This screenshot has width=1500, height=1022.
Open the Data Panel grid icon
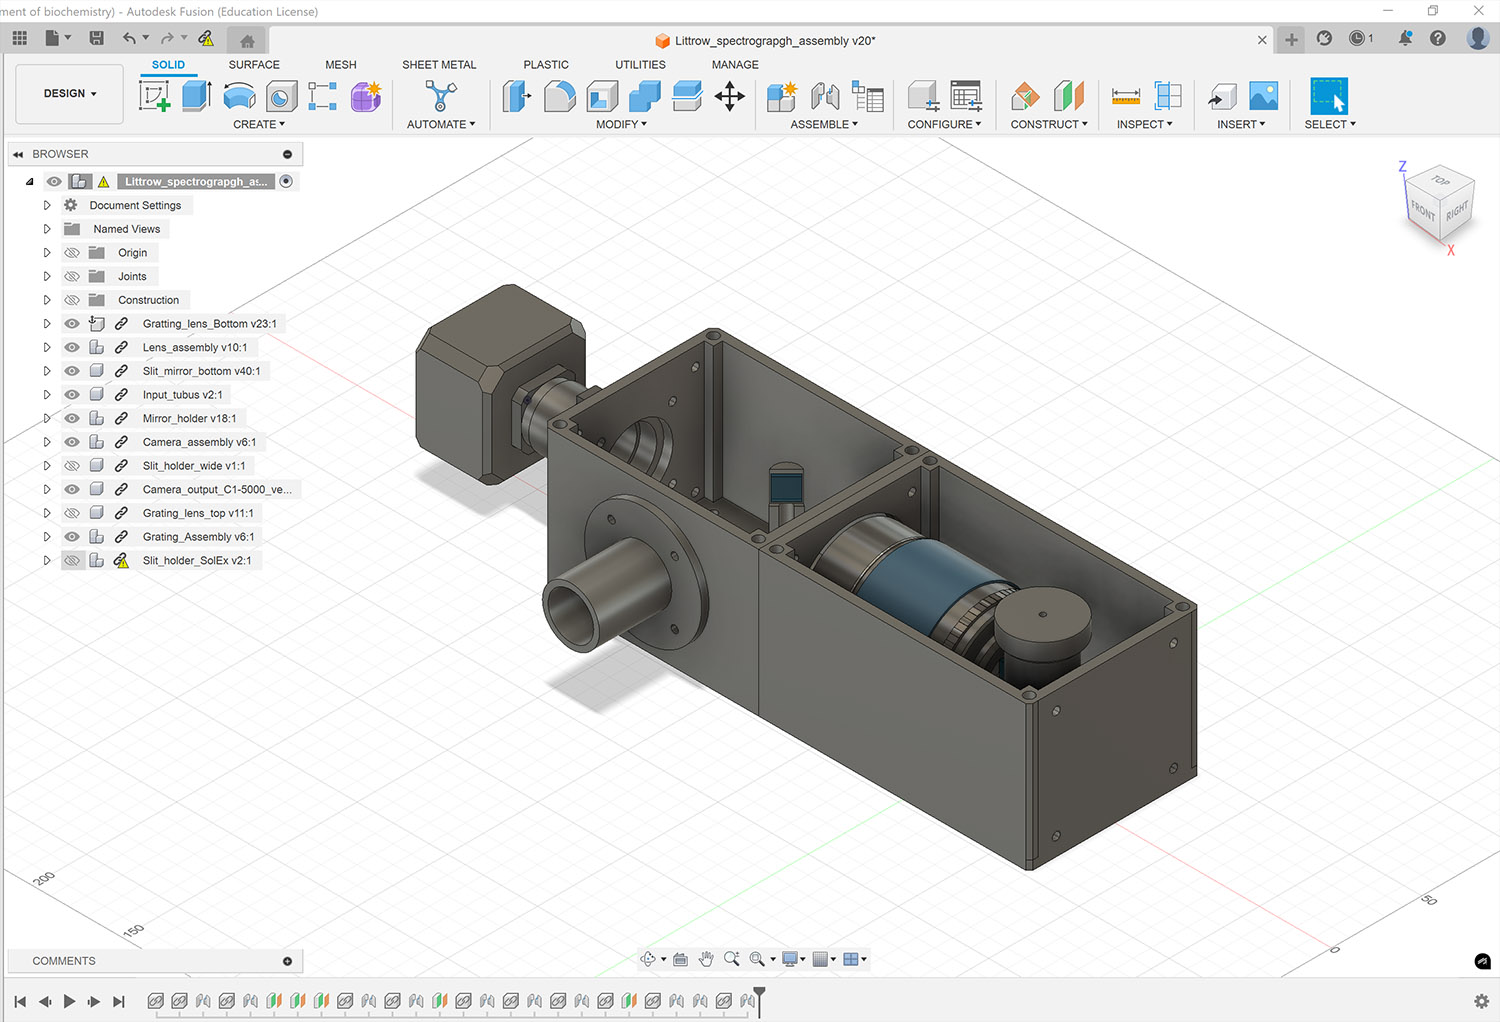click(x=20, y=38)
